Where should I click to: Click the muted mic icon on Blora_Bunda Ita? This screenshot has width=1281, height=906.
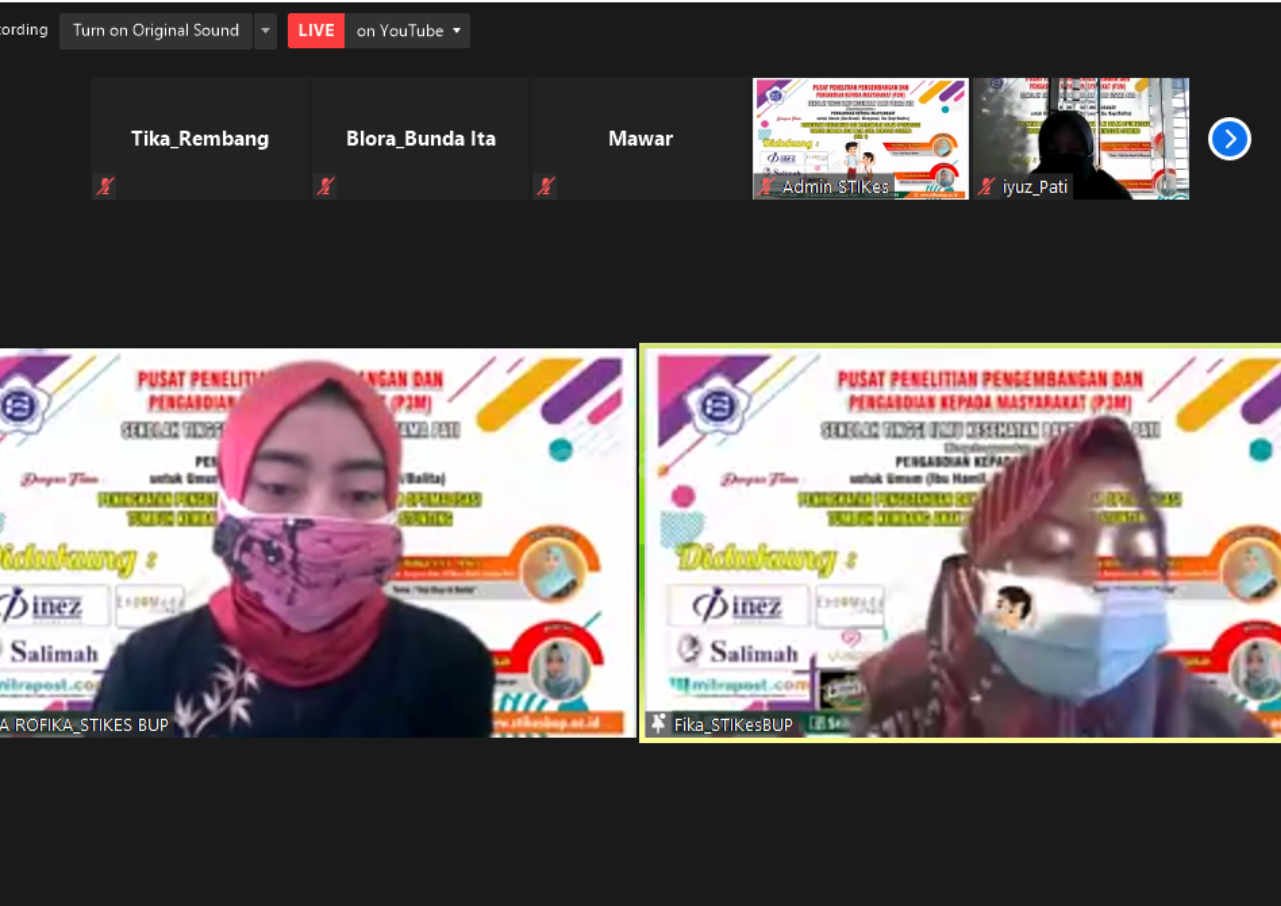click(x=324, y=186)
